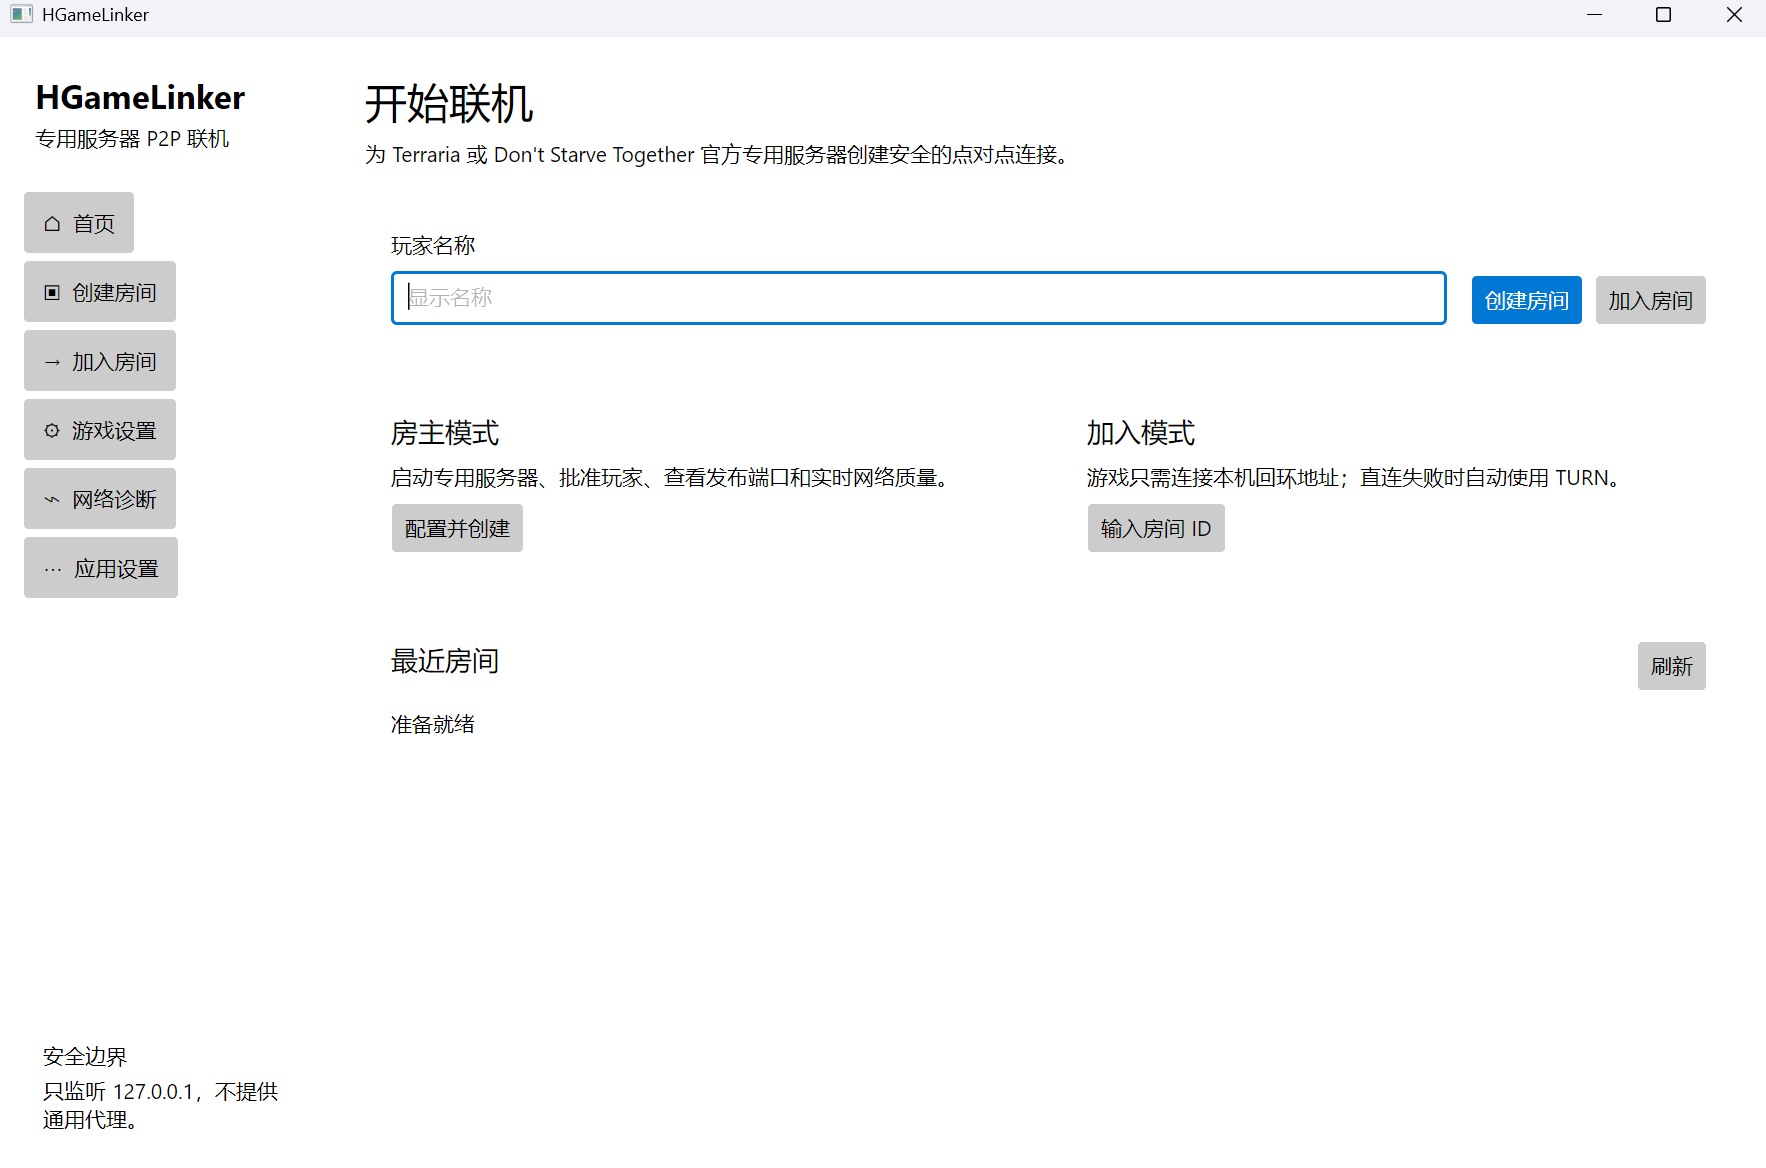Screen dimensions: 1766x1168
Task: Open 加入房间 from the sidebar
Action: pos(100,361)
